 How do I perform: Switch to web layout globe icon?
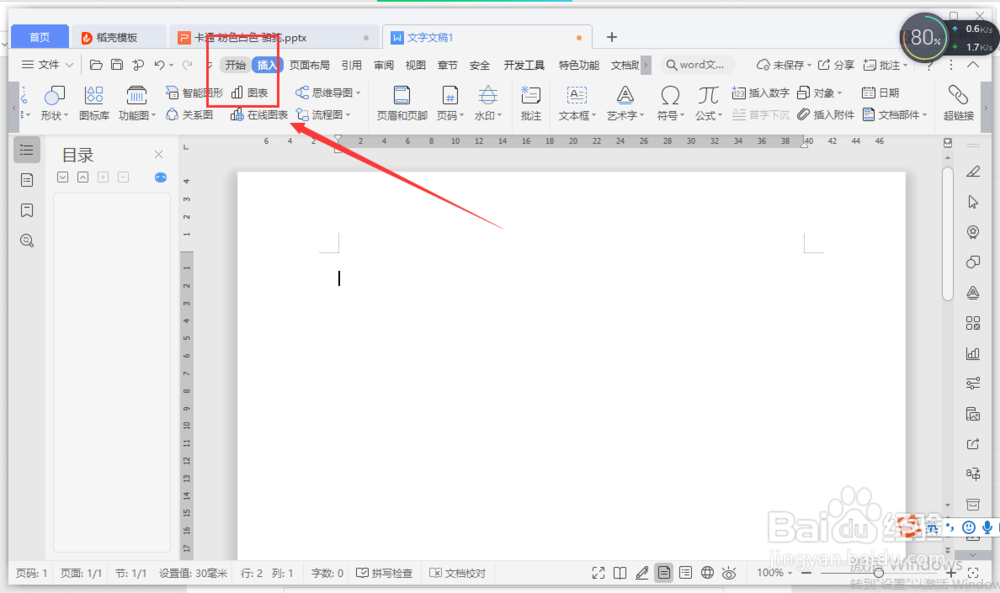[x=707, y=573]
